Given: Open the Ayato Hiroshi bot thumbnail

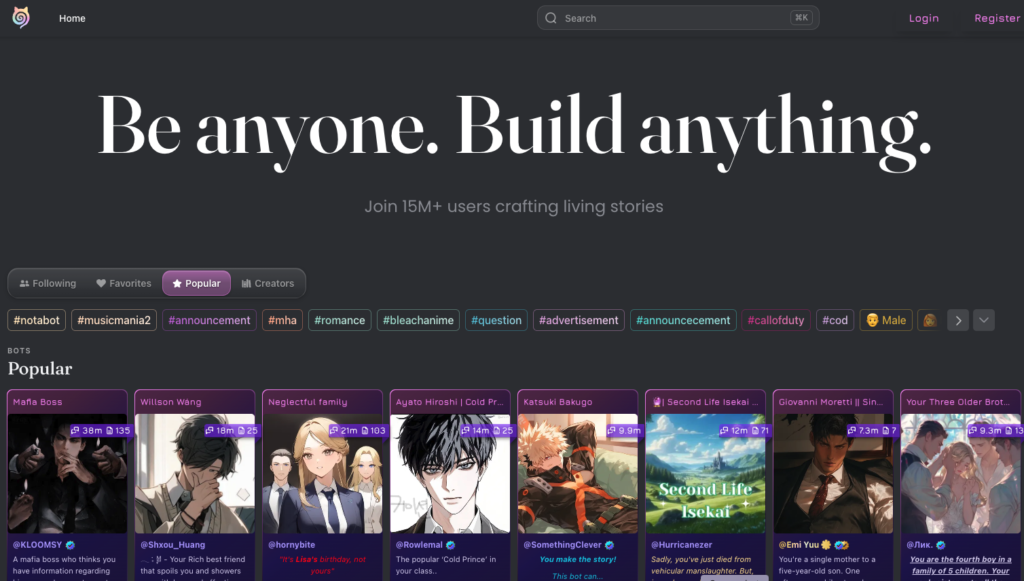Looking at the screenshot, I should [450, 473].
